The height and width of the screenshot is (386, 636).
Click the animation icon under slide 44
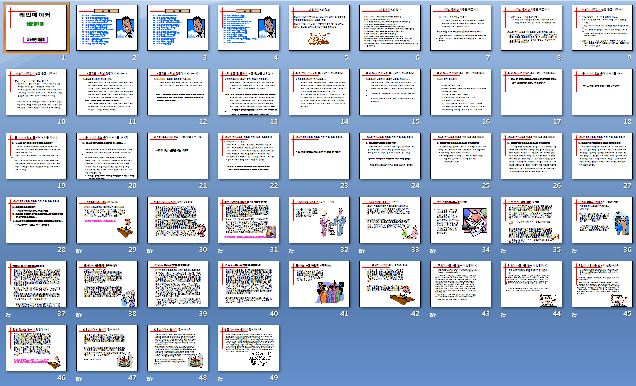click(x=503, y=315)
